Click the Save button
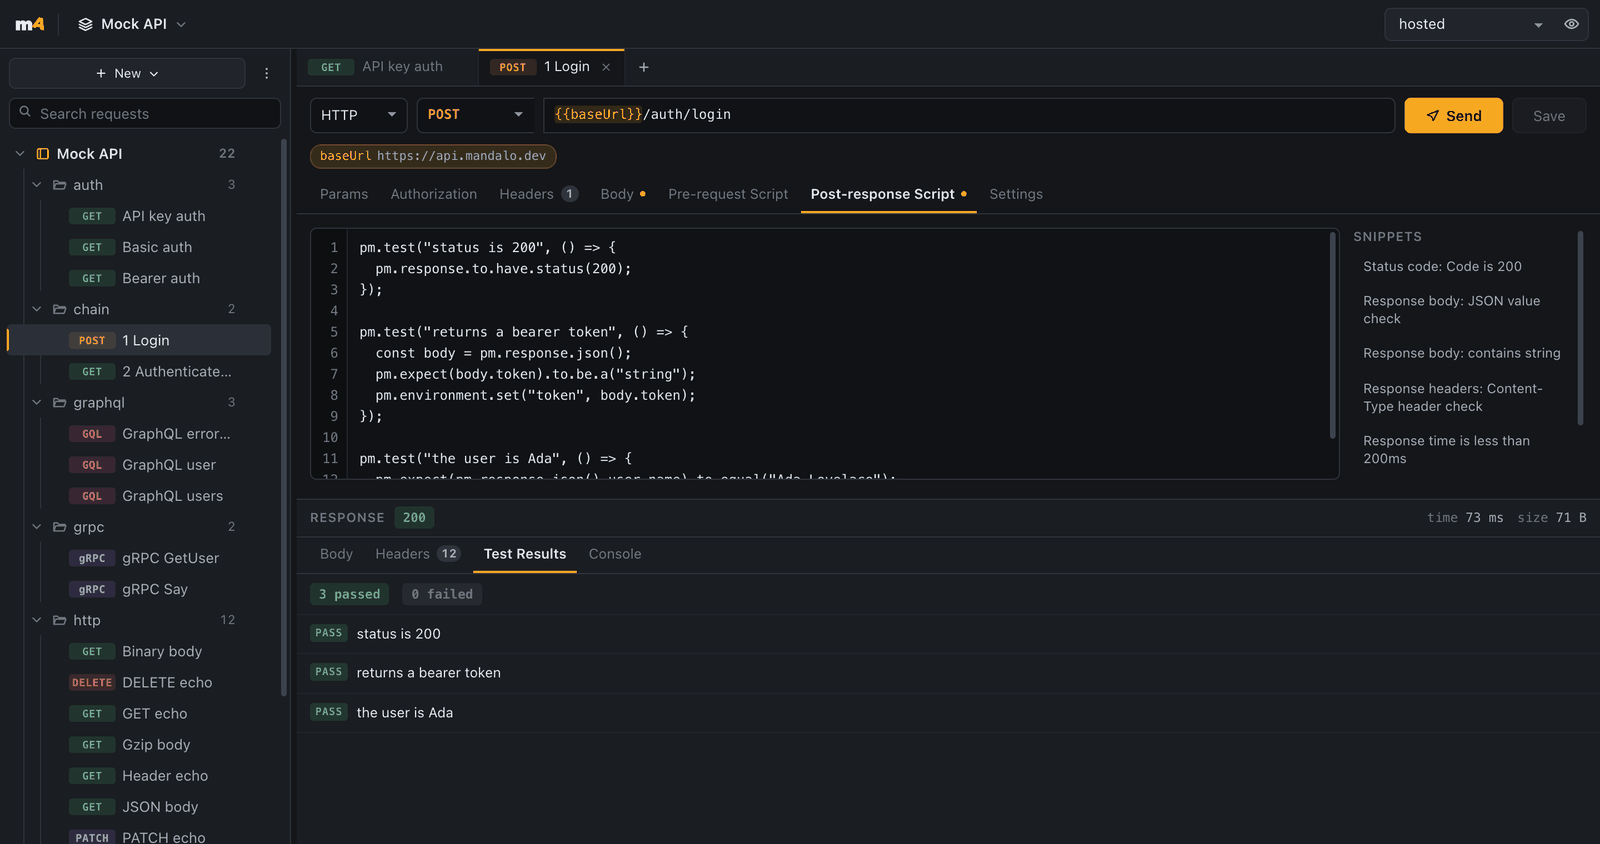This screenshot has width=1600, height=844. 1549,115
